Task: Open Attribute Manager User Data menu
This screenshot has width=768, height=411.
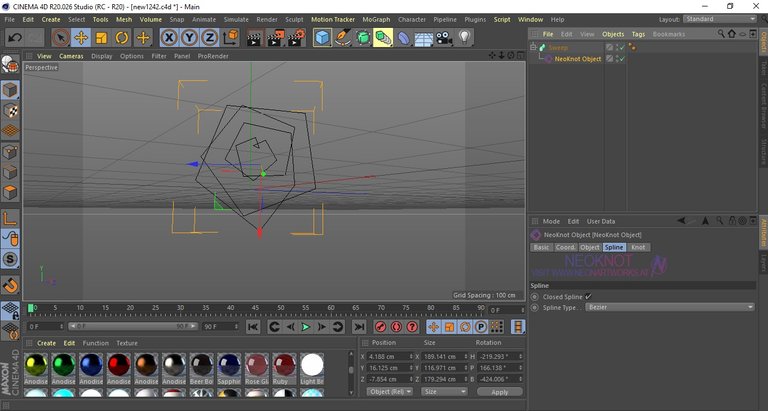Action: click(x=601, y=221)
